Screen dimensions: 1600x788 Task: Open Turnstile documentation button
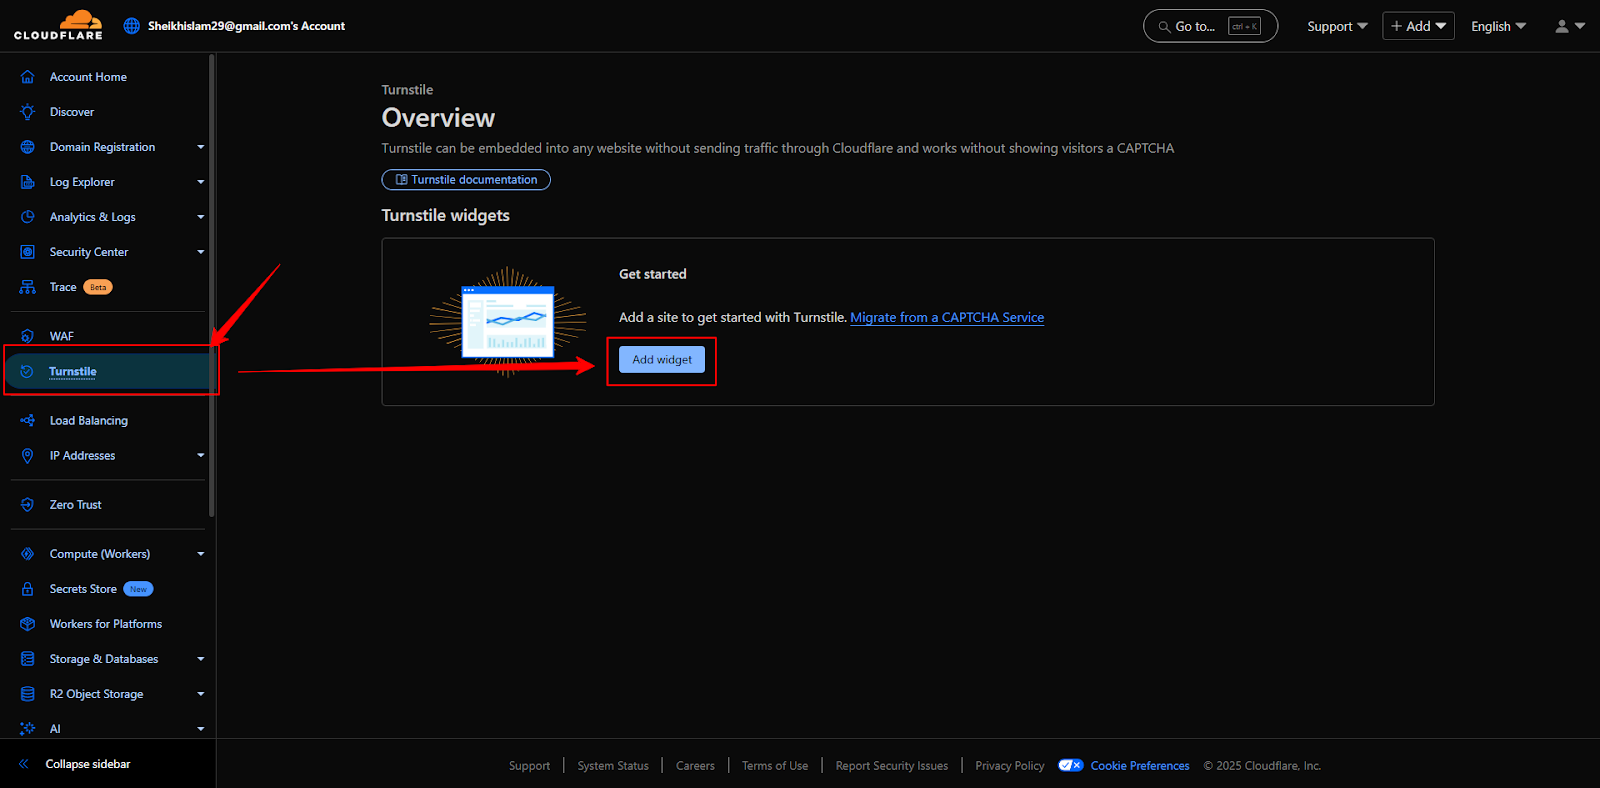click(466, 180)
